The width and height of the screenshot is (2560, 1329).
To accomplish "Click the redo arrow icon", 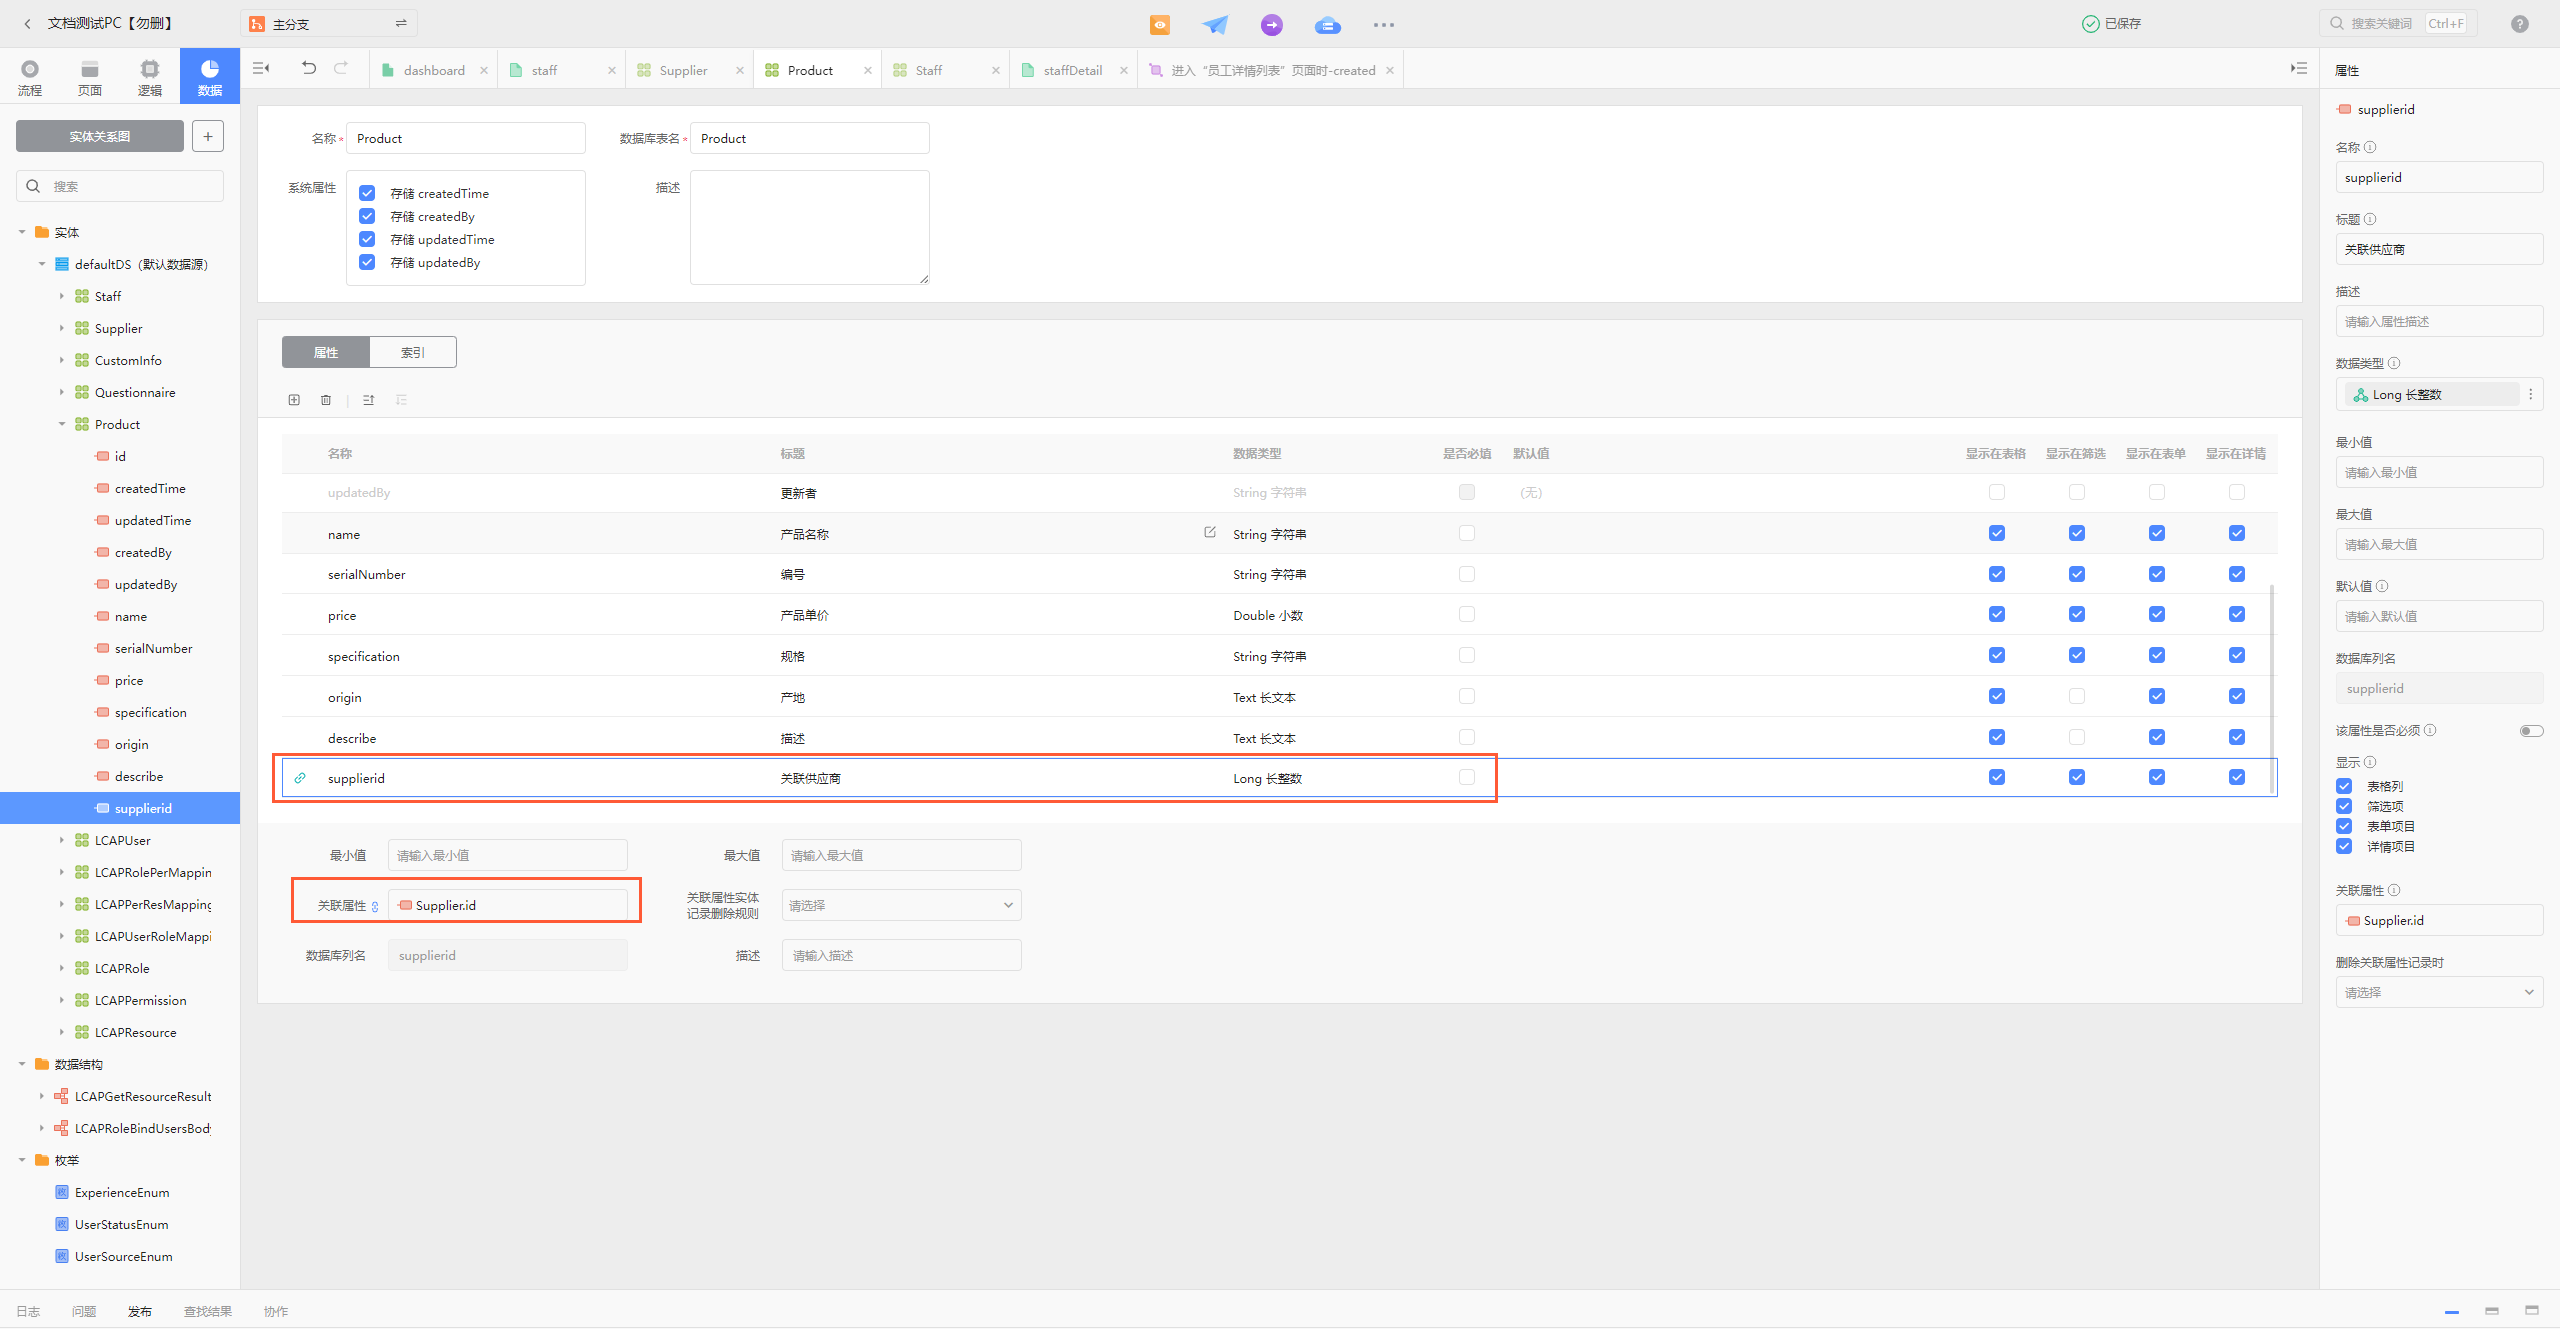I will coord(341,68).
